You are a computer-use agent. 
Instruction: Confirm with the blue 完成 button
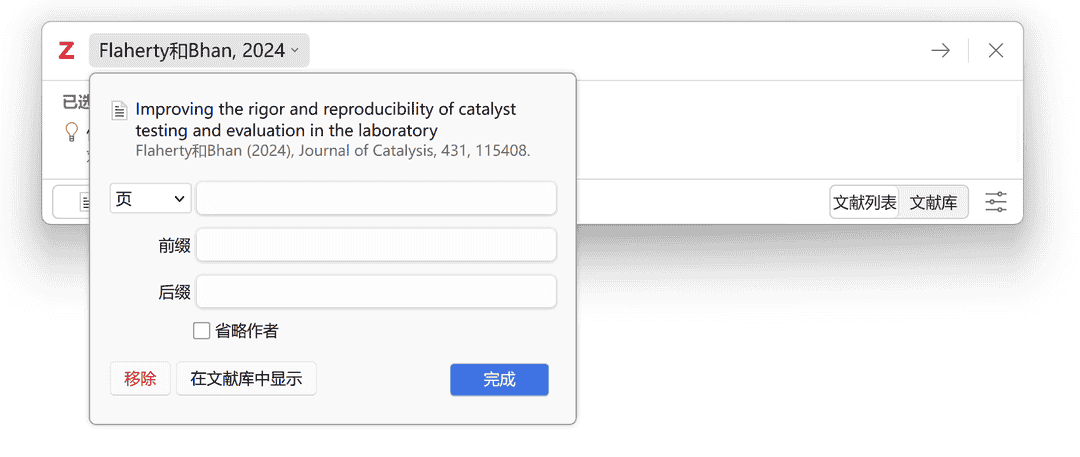tap(499, 379)
